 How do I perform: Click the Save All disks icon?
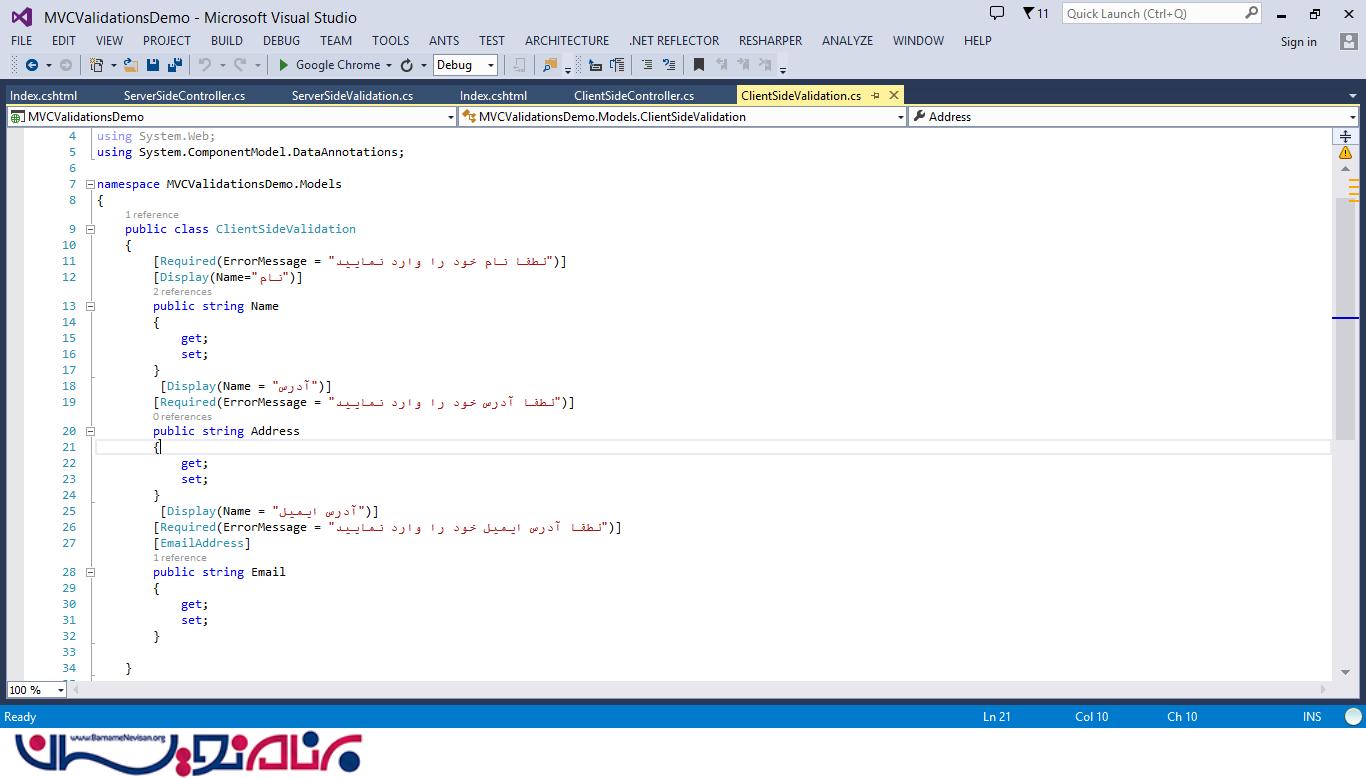pyautogui.click(x=175, y=65)
